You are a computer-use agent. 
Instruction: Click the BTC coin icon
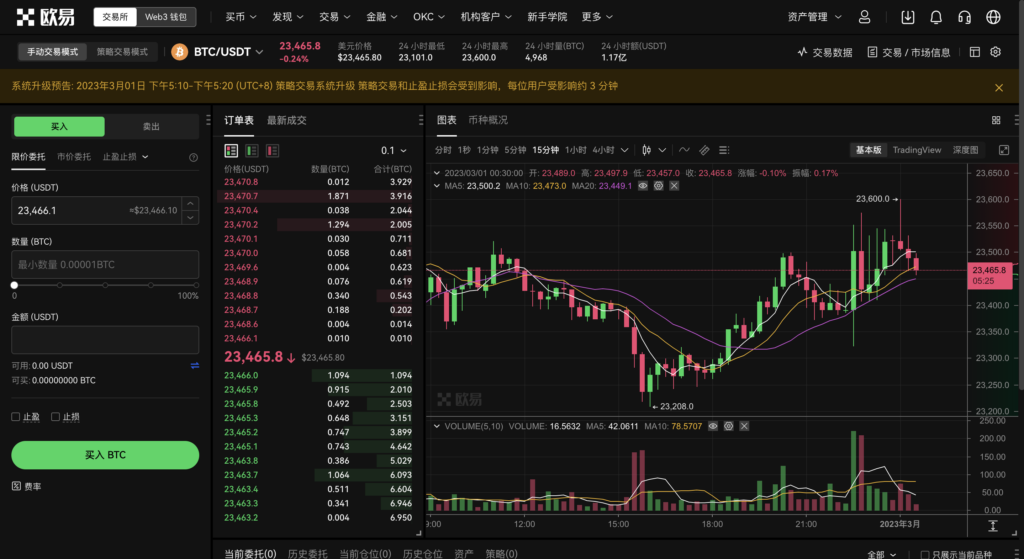click(x=180, y=52)
